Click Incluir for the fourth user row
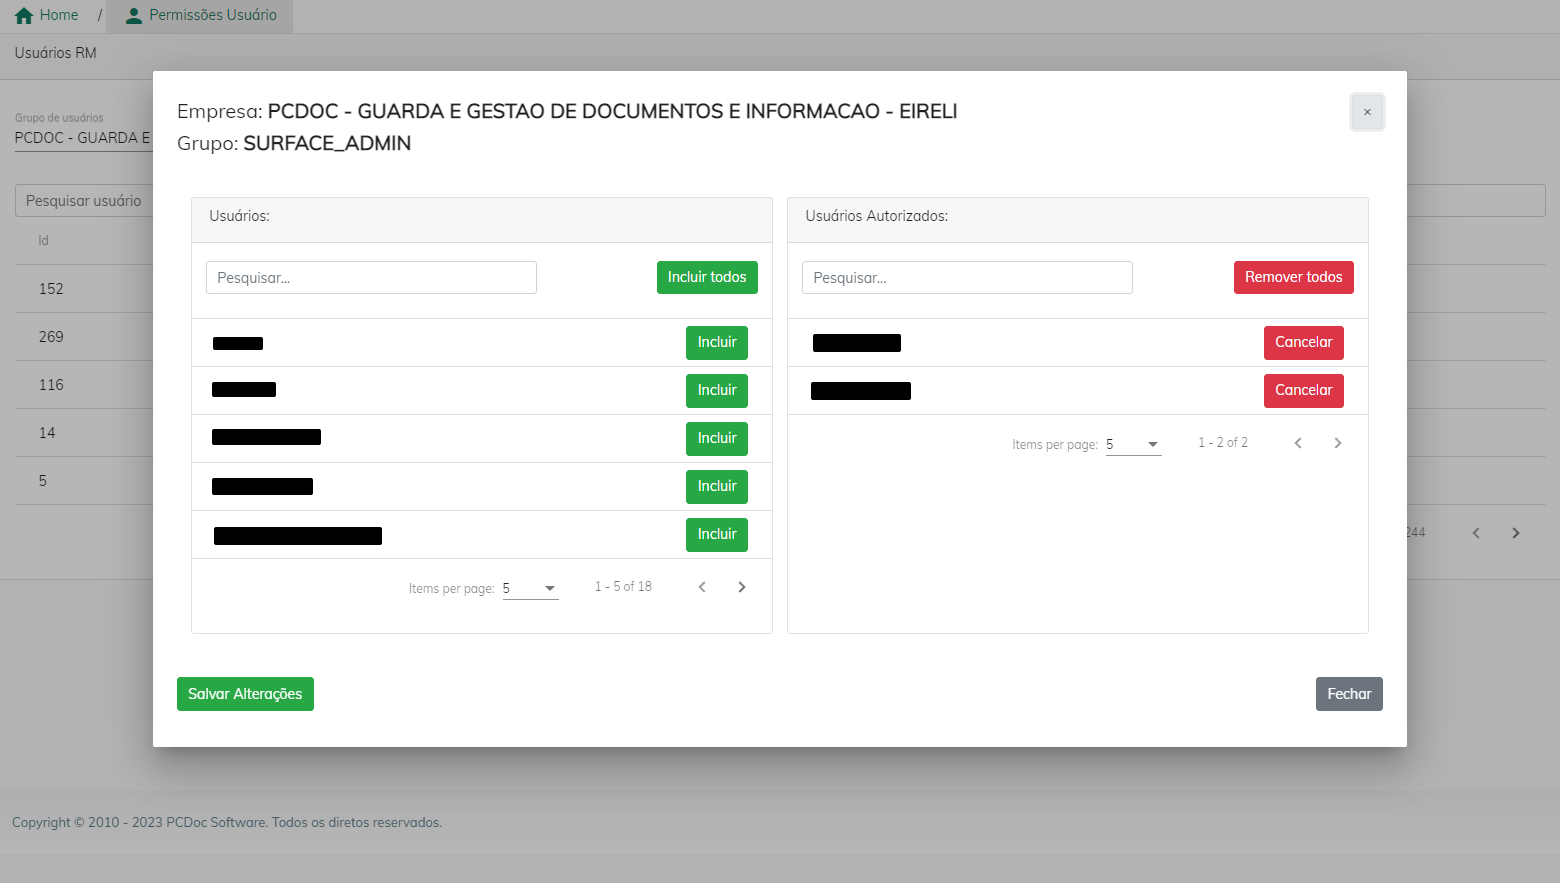Image resolution: width=1560 pixels, height=883 pixels. coord(717,486)
